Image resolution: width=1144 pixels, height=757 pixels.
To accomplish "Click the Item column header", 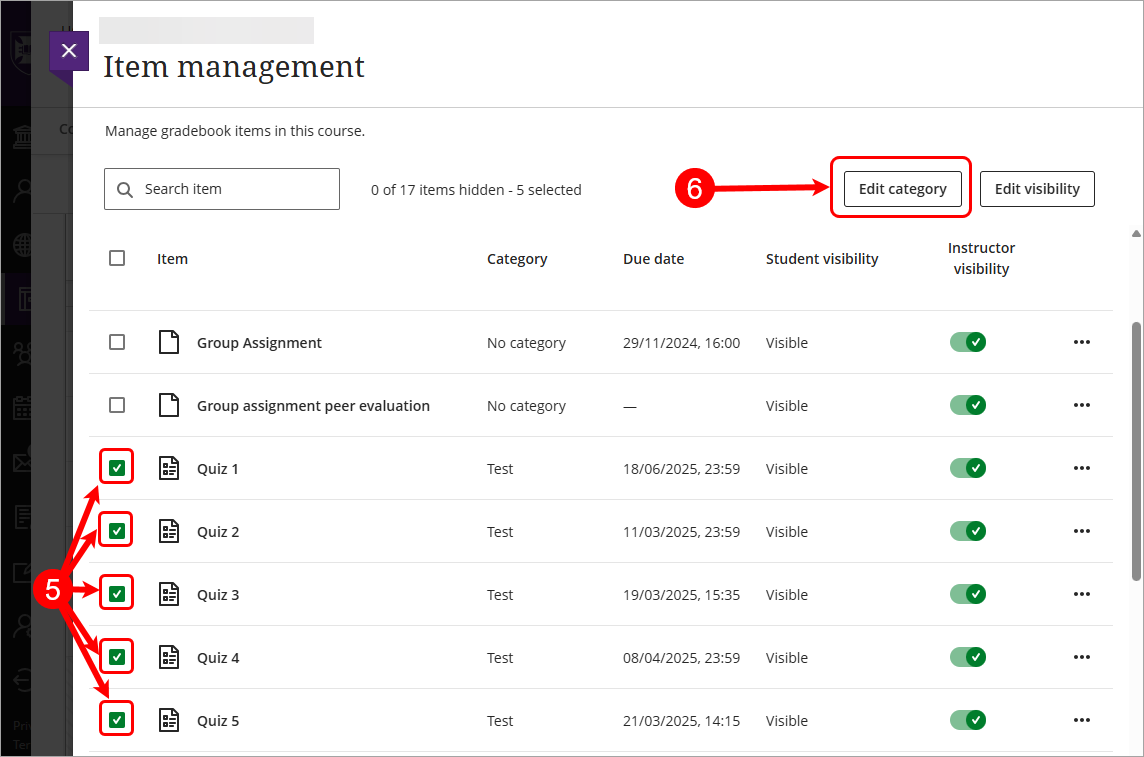I will [x=172, y=259].
